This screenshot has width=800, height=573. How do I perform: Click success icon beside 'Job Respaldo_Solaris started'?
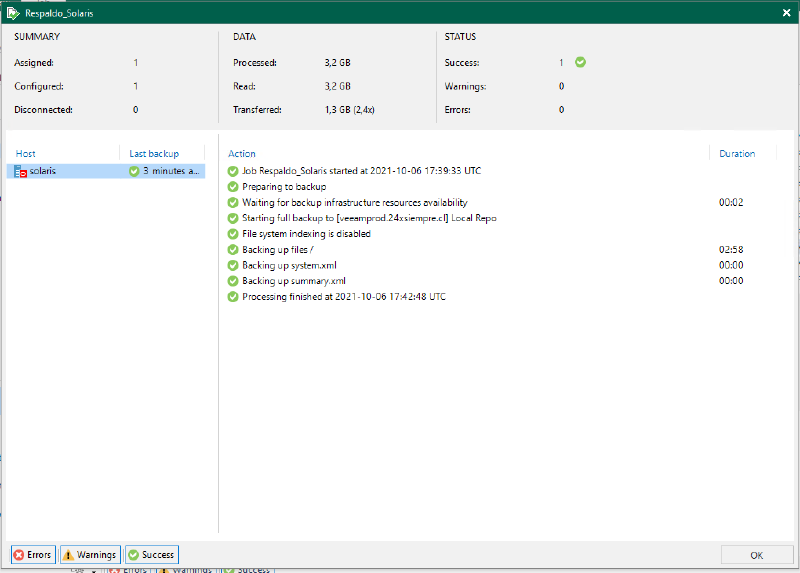233,171
